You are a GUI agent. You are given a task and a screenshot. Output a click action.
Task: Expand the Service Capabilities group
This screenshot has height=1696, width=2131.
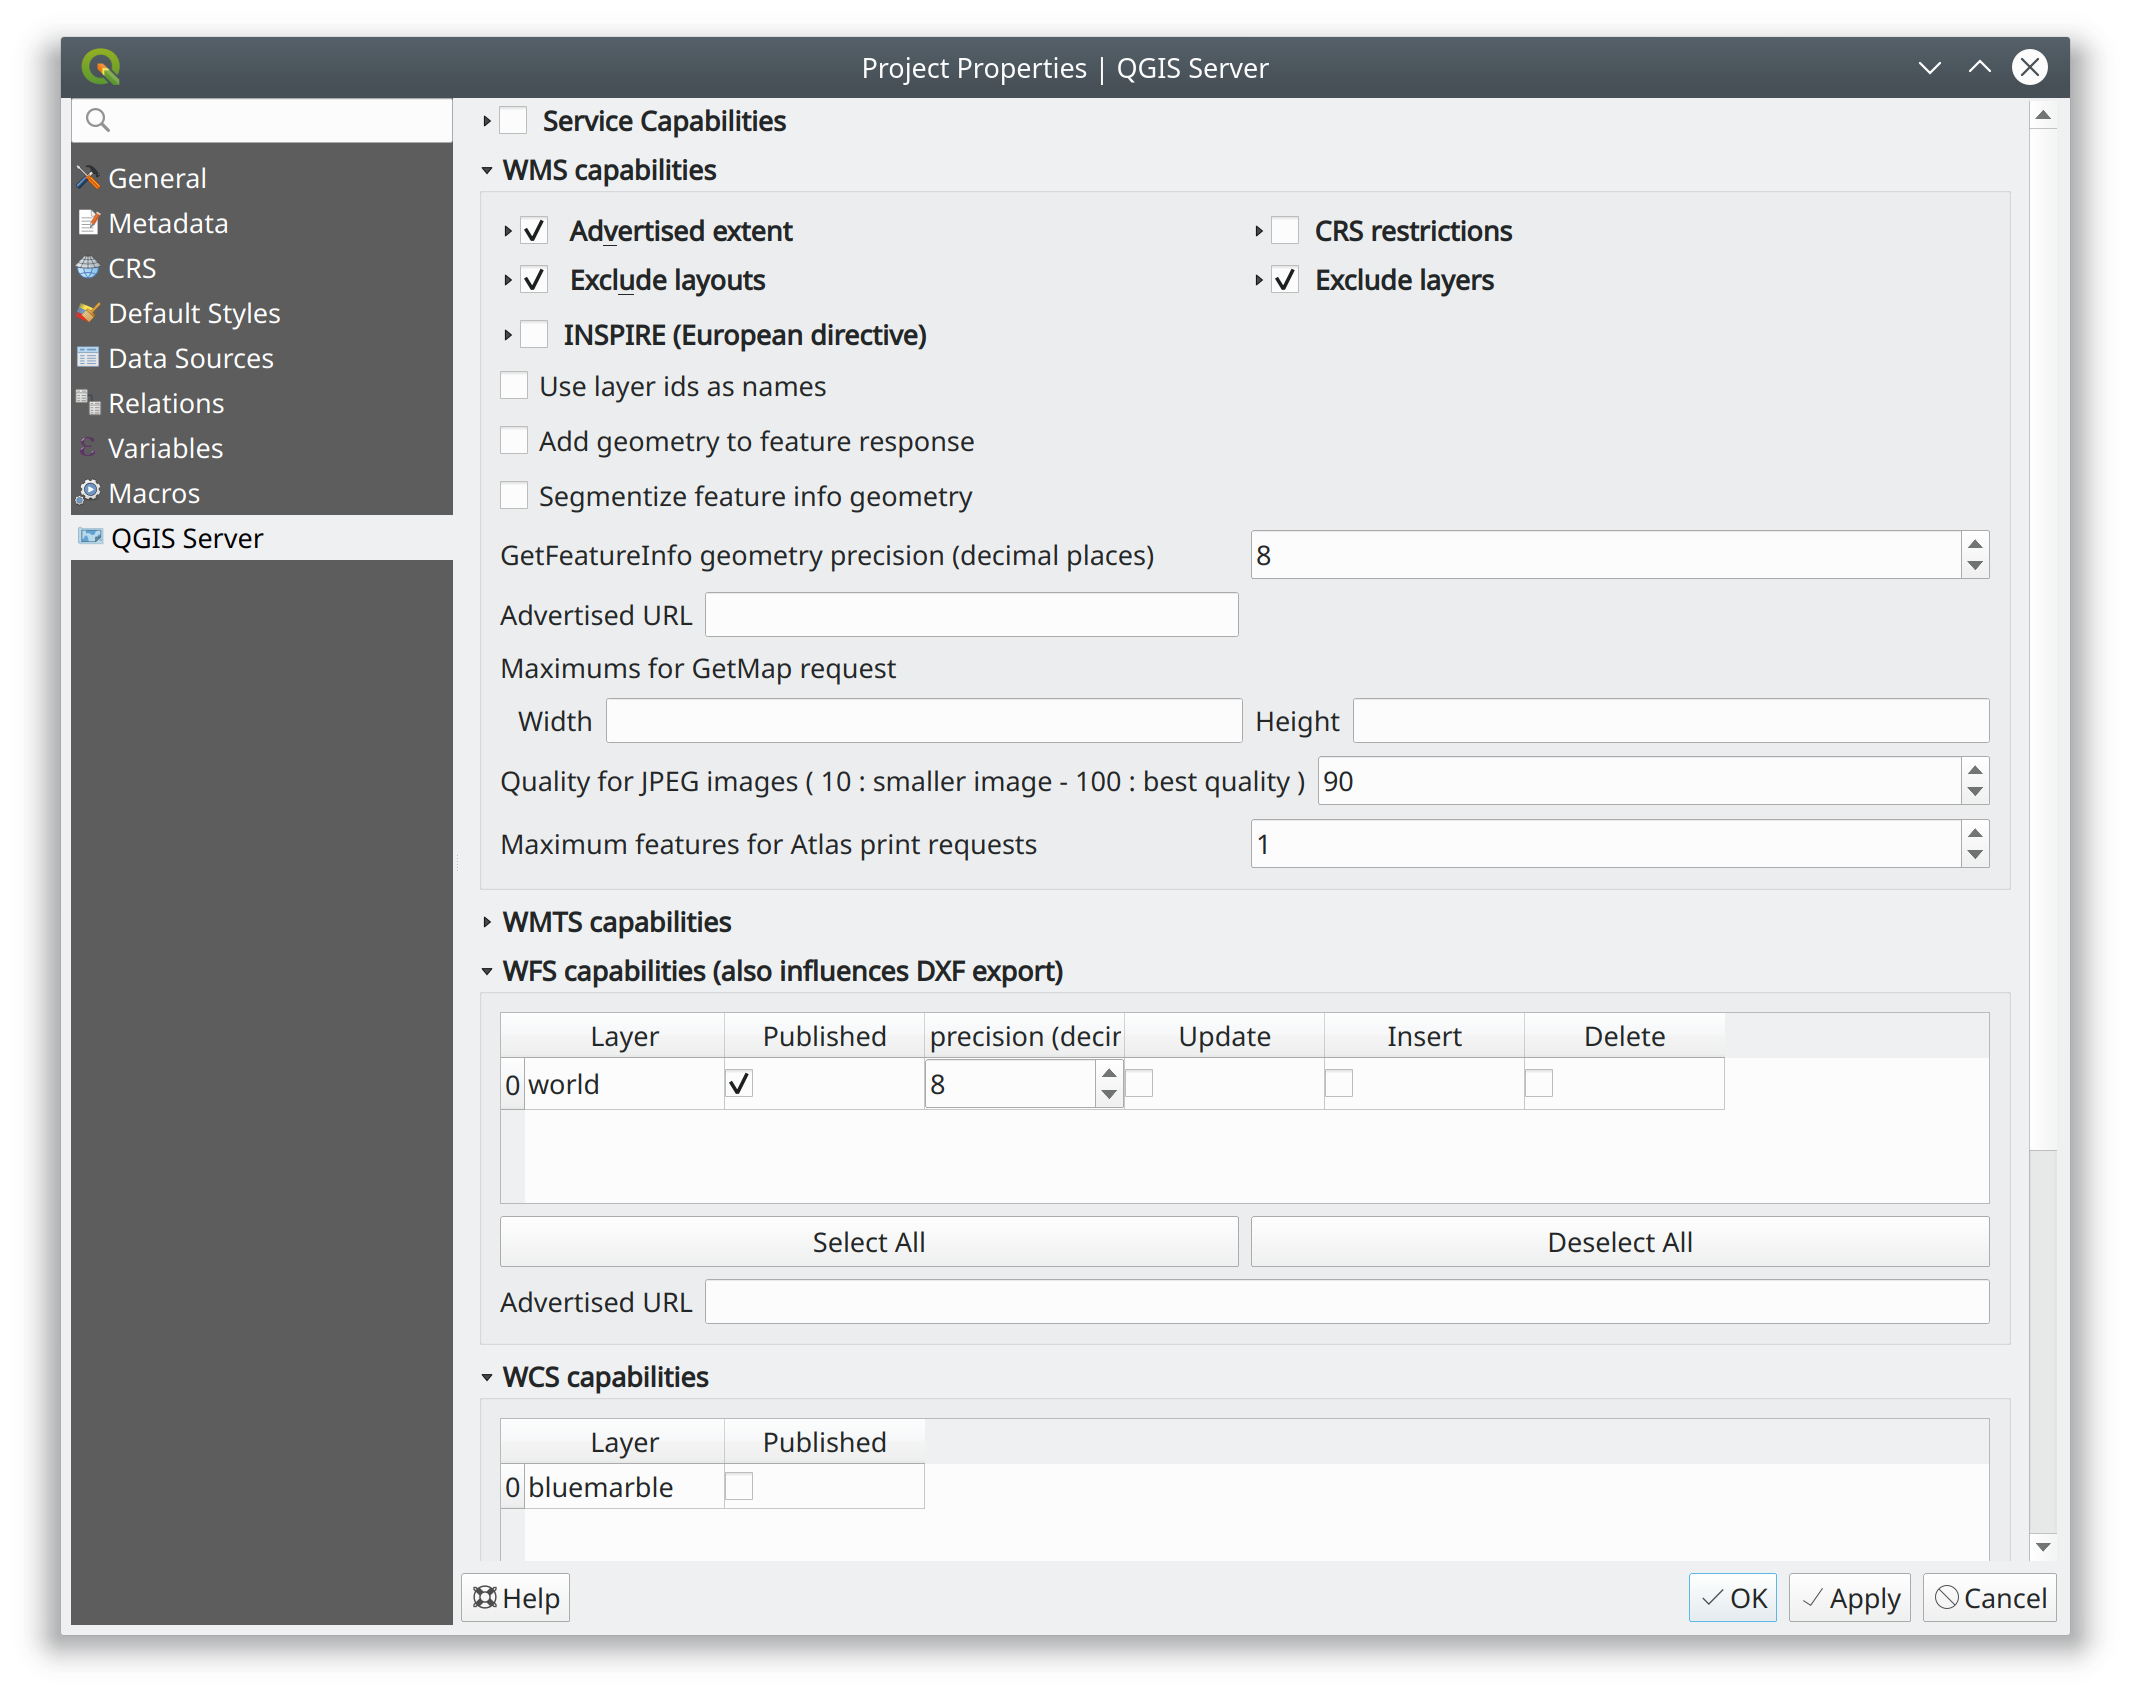(487, 121)
